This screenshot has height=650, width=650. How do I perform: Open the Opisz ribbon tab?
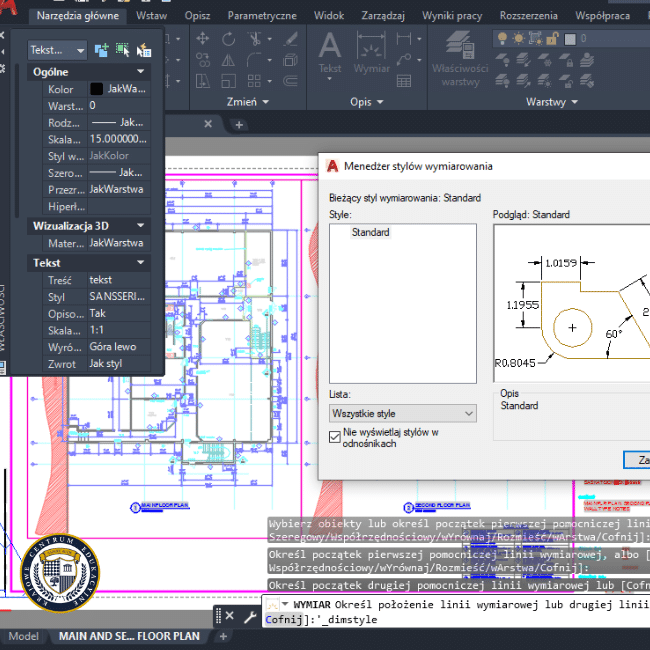[197, 16]
